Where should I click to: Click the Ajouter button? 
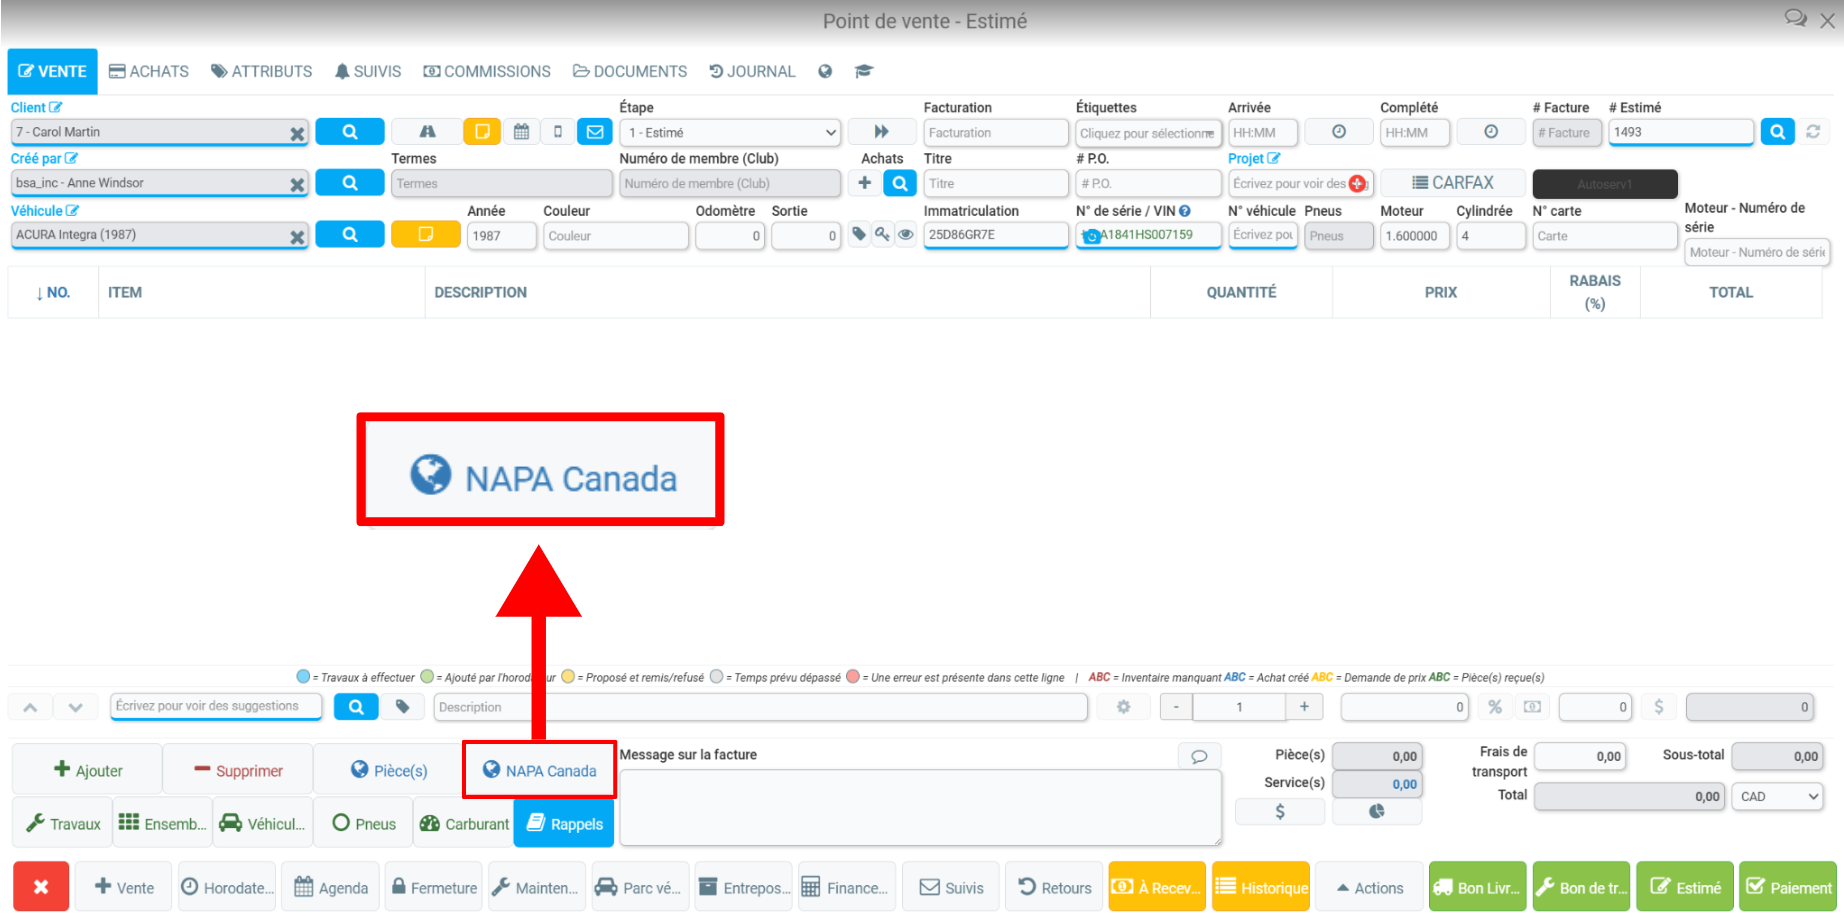tap(87, 770)
